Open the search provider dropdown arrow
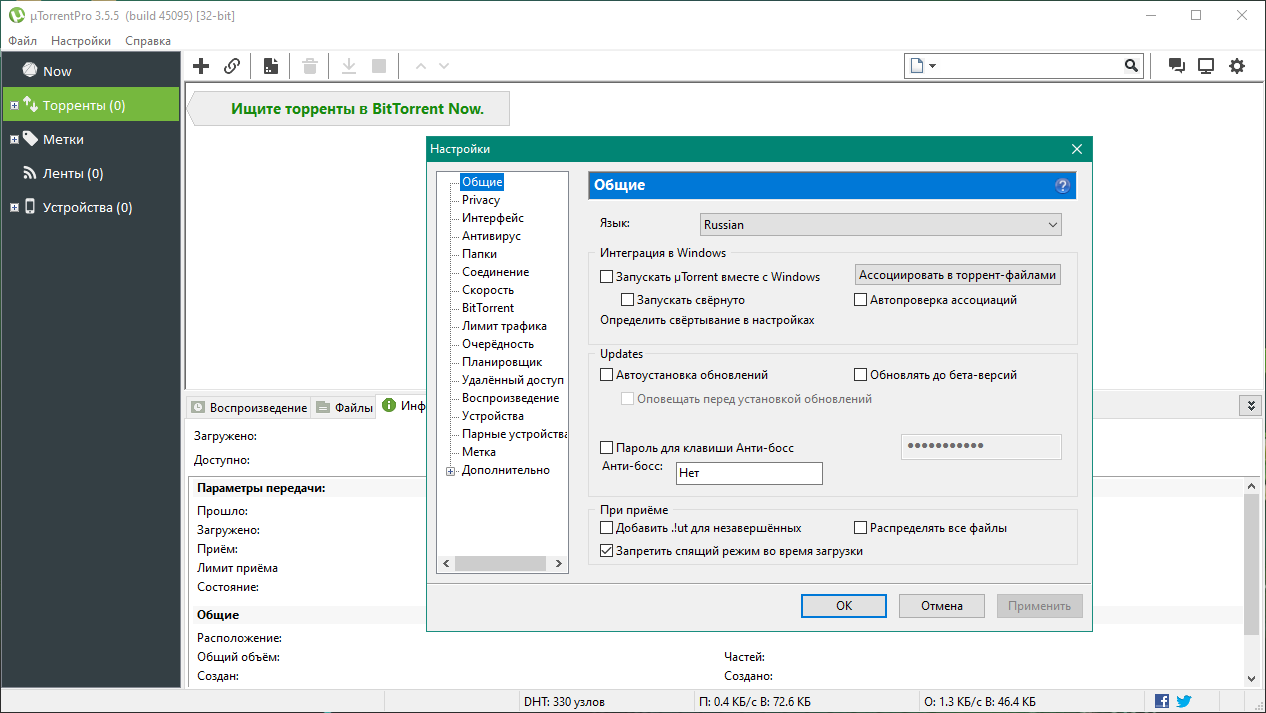The height and width of the screenshot is (713, 1266). (x=933, y=66)
